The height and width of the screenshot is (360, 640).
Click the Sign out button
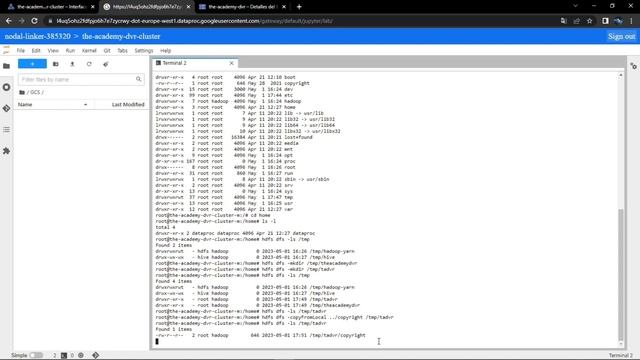point(622,36)
